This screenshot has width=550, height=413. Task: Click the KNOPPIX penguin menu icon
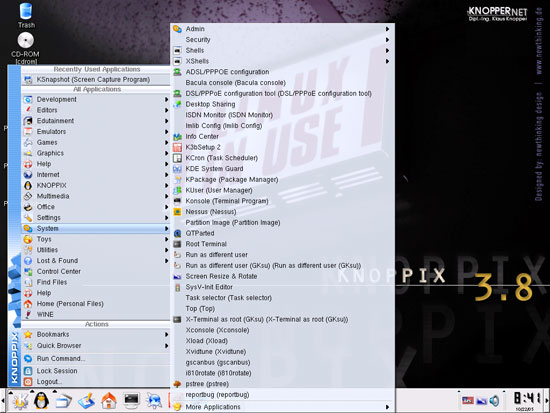click(x=28, y=185)
